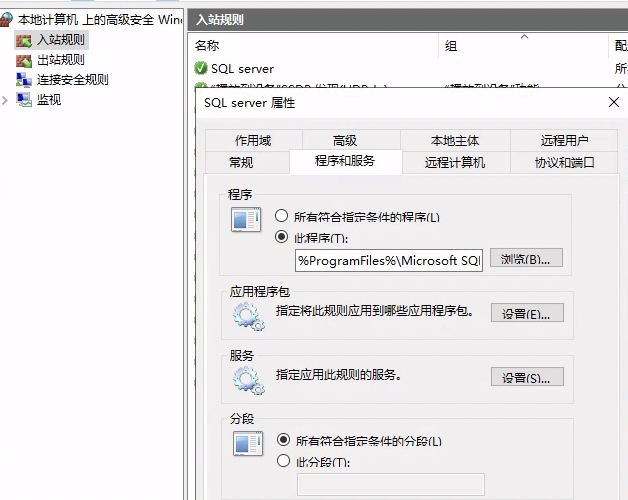Select 所有符合指定条件的分段 radio option
Screen dimensions: 628x500
click(283, 440)
